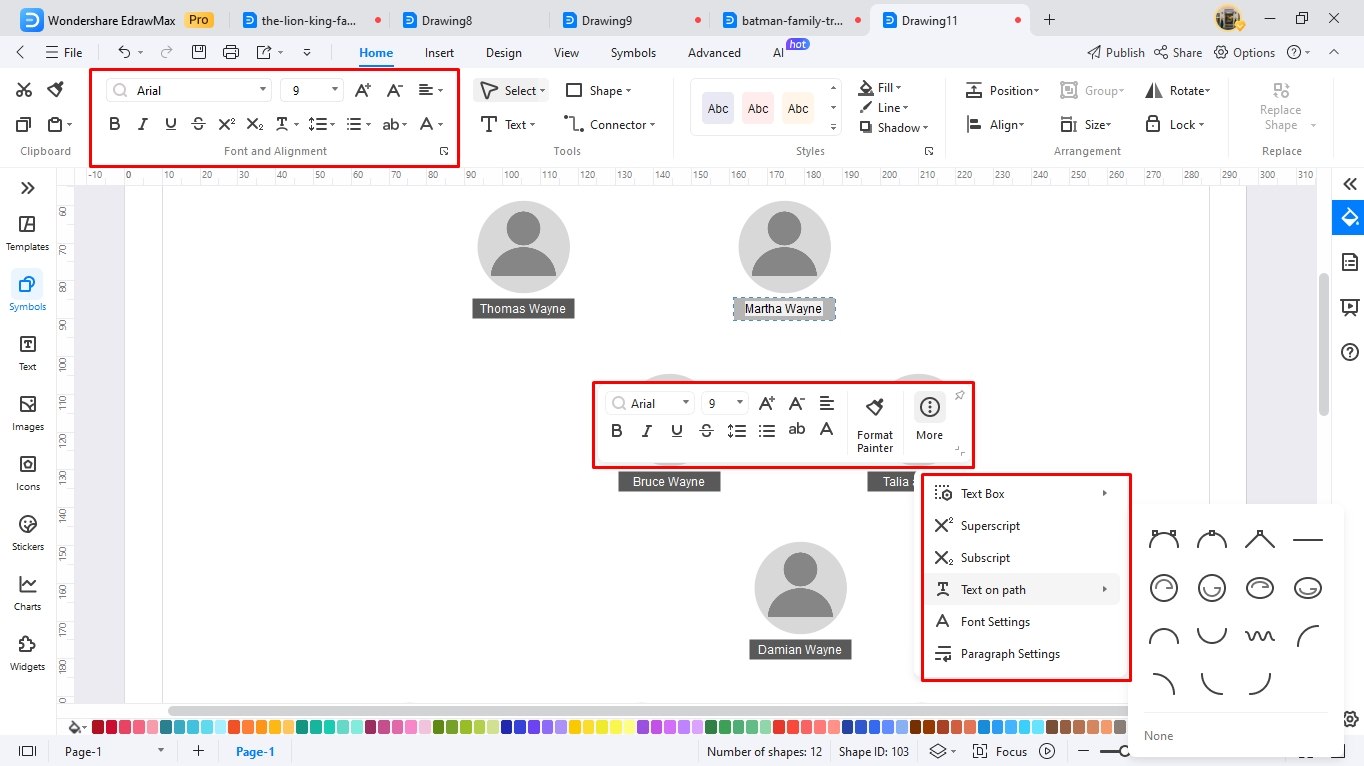
Task: Select the Thomas Wayne name label
Action: [523, 309]
